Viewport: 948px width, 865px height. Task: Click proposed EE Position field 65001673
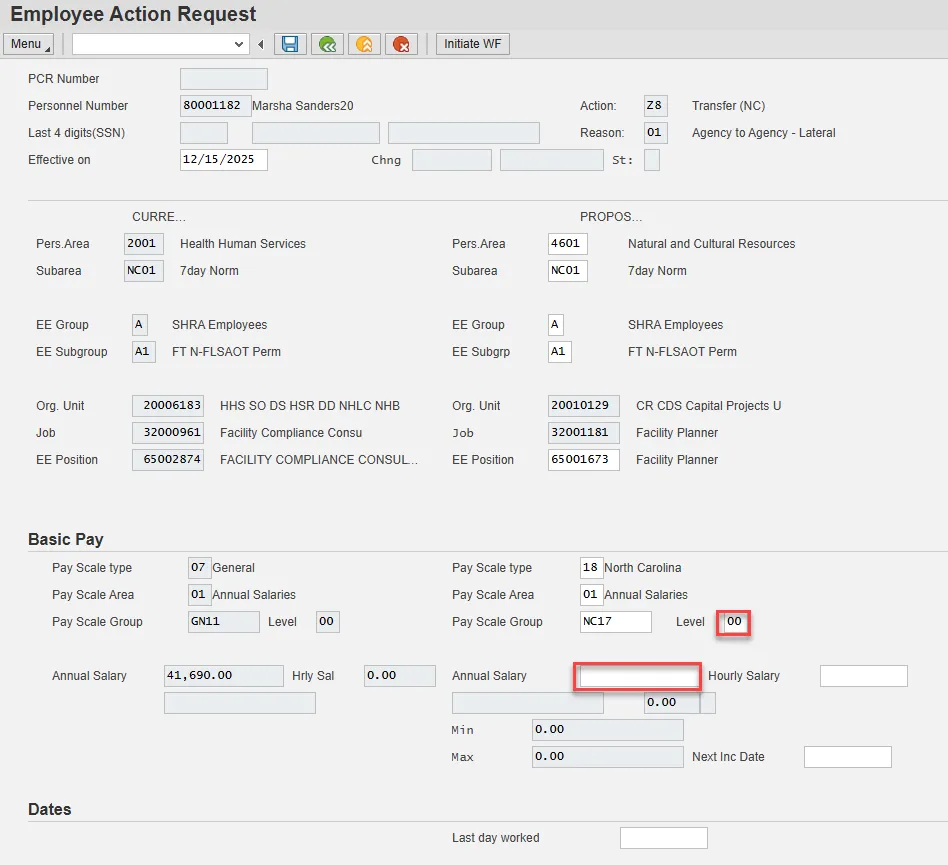pyautogui.click(x=583, y=460)
